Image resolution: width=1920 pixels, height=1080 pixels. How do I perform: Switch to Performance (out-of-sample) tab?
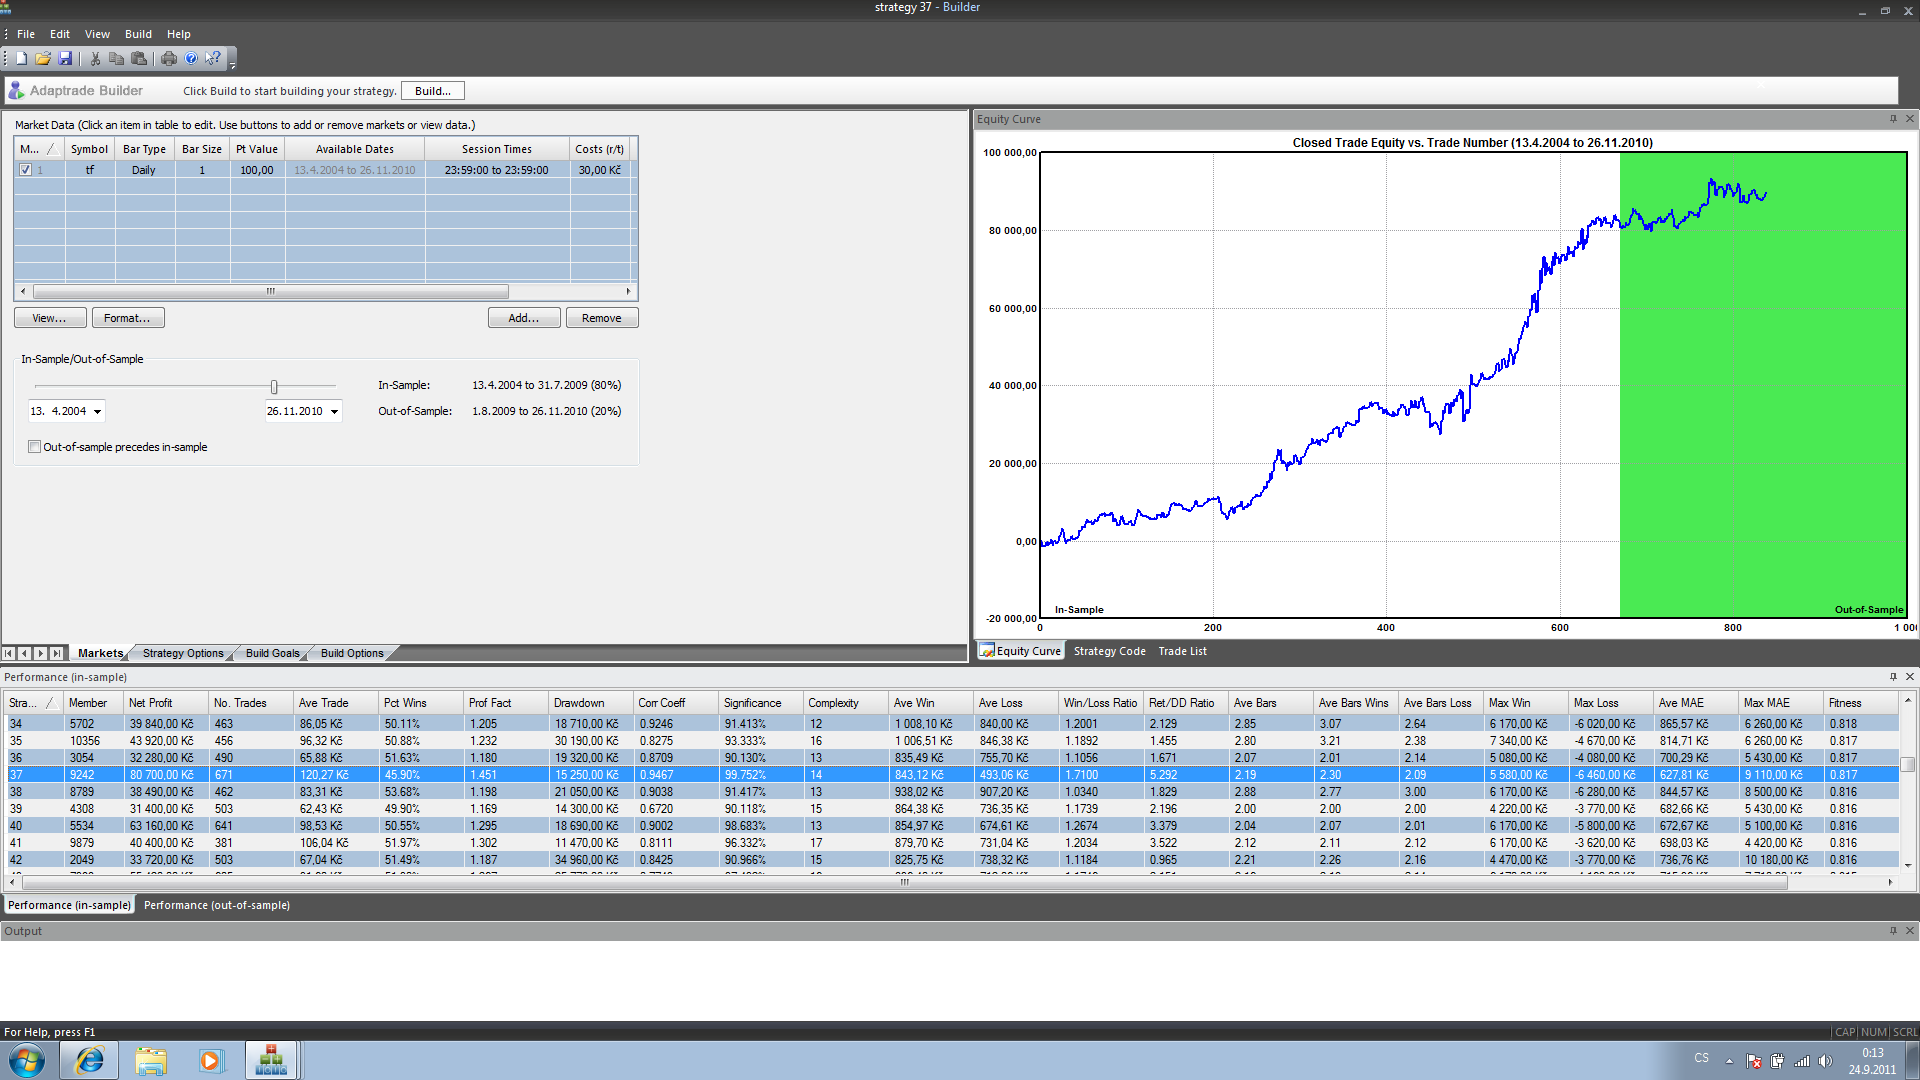click(217, 905)
